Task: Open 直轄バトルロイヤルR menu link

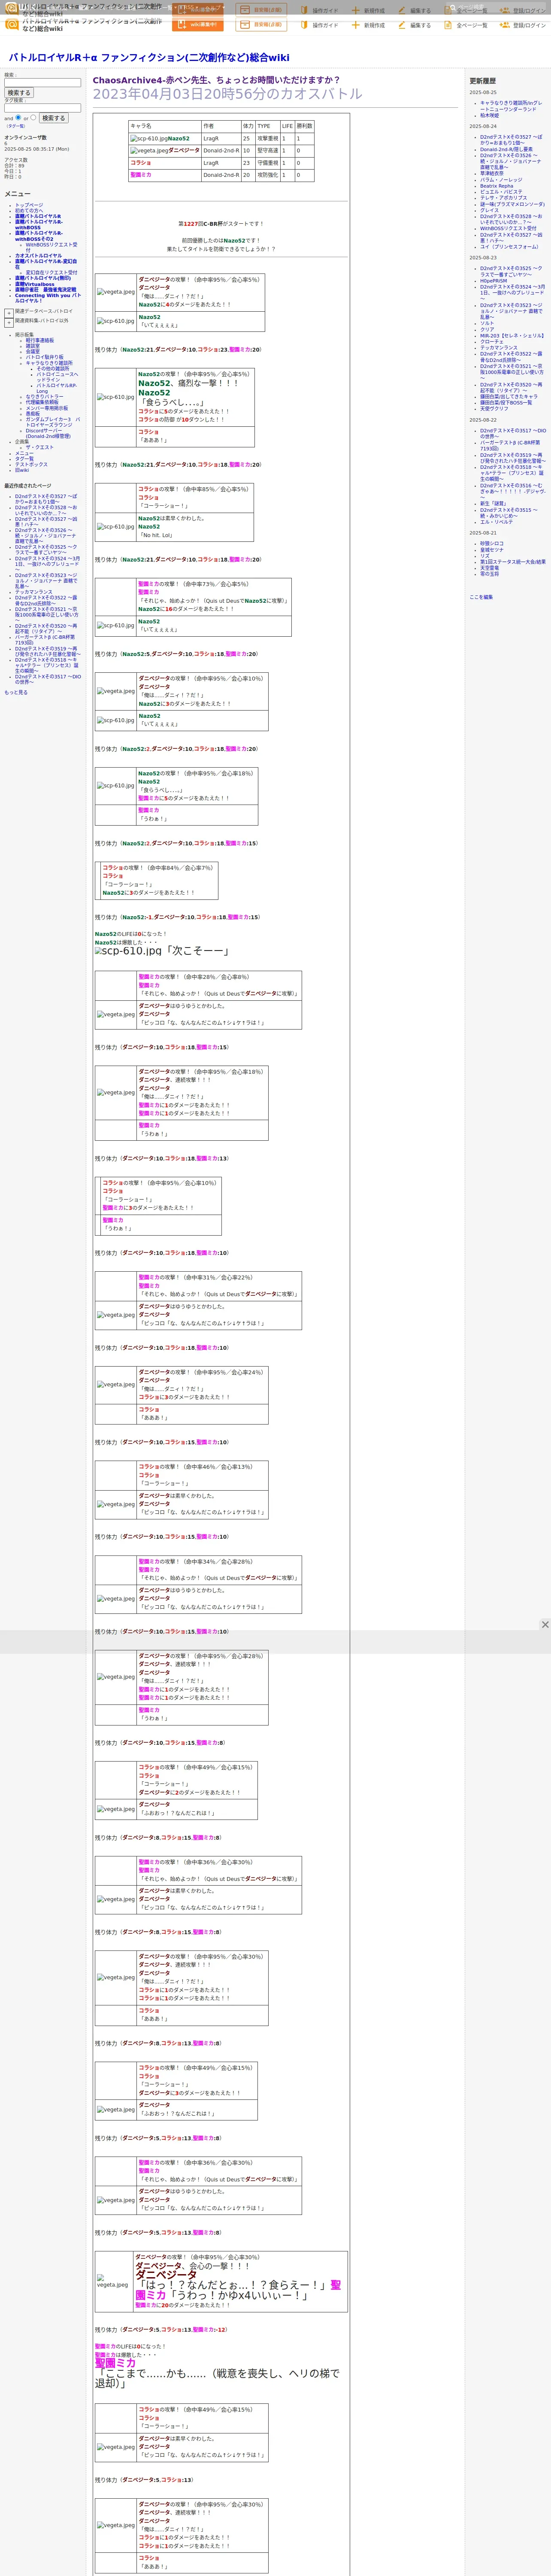Action: tap(38, 216)
